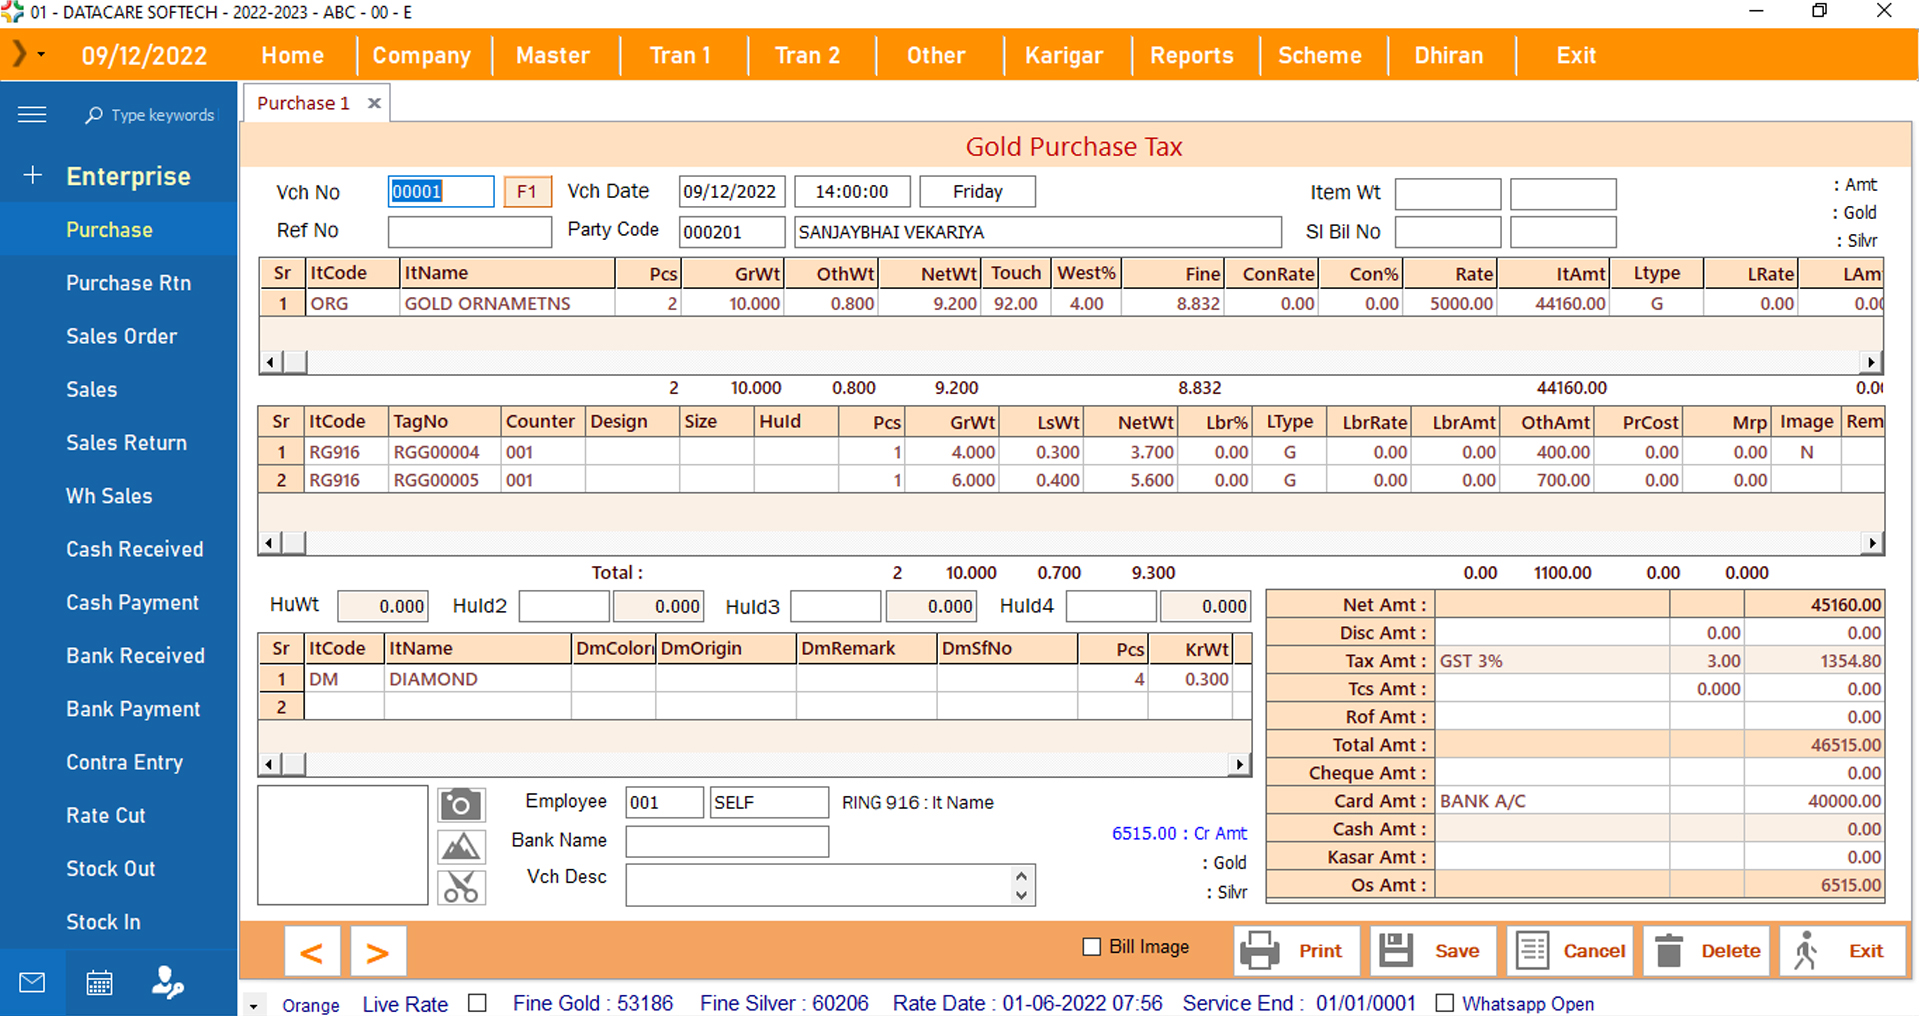Save the purchase voucher
Screen dimensions: 1920x1016
coord(1433,951)
